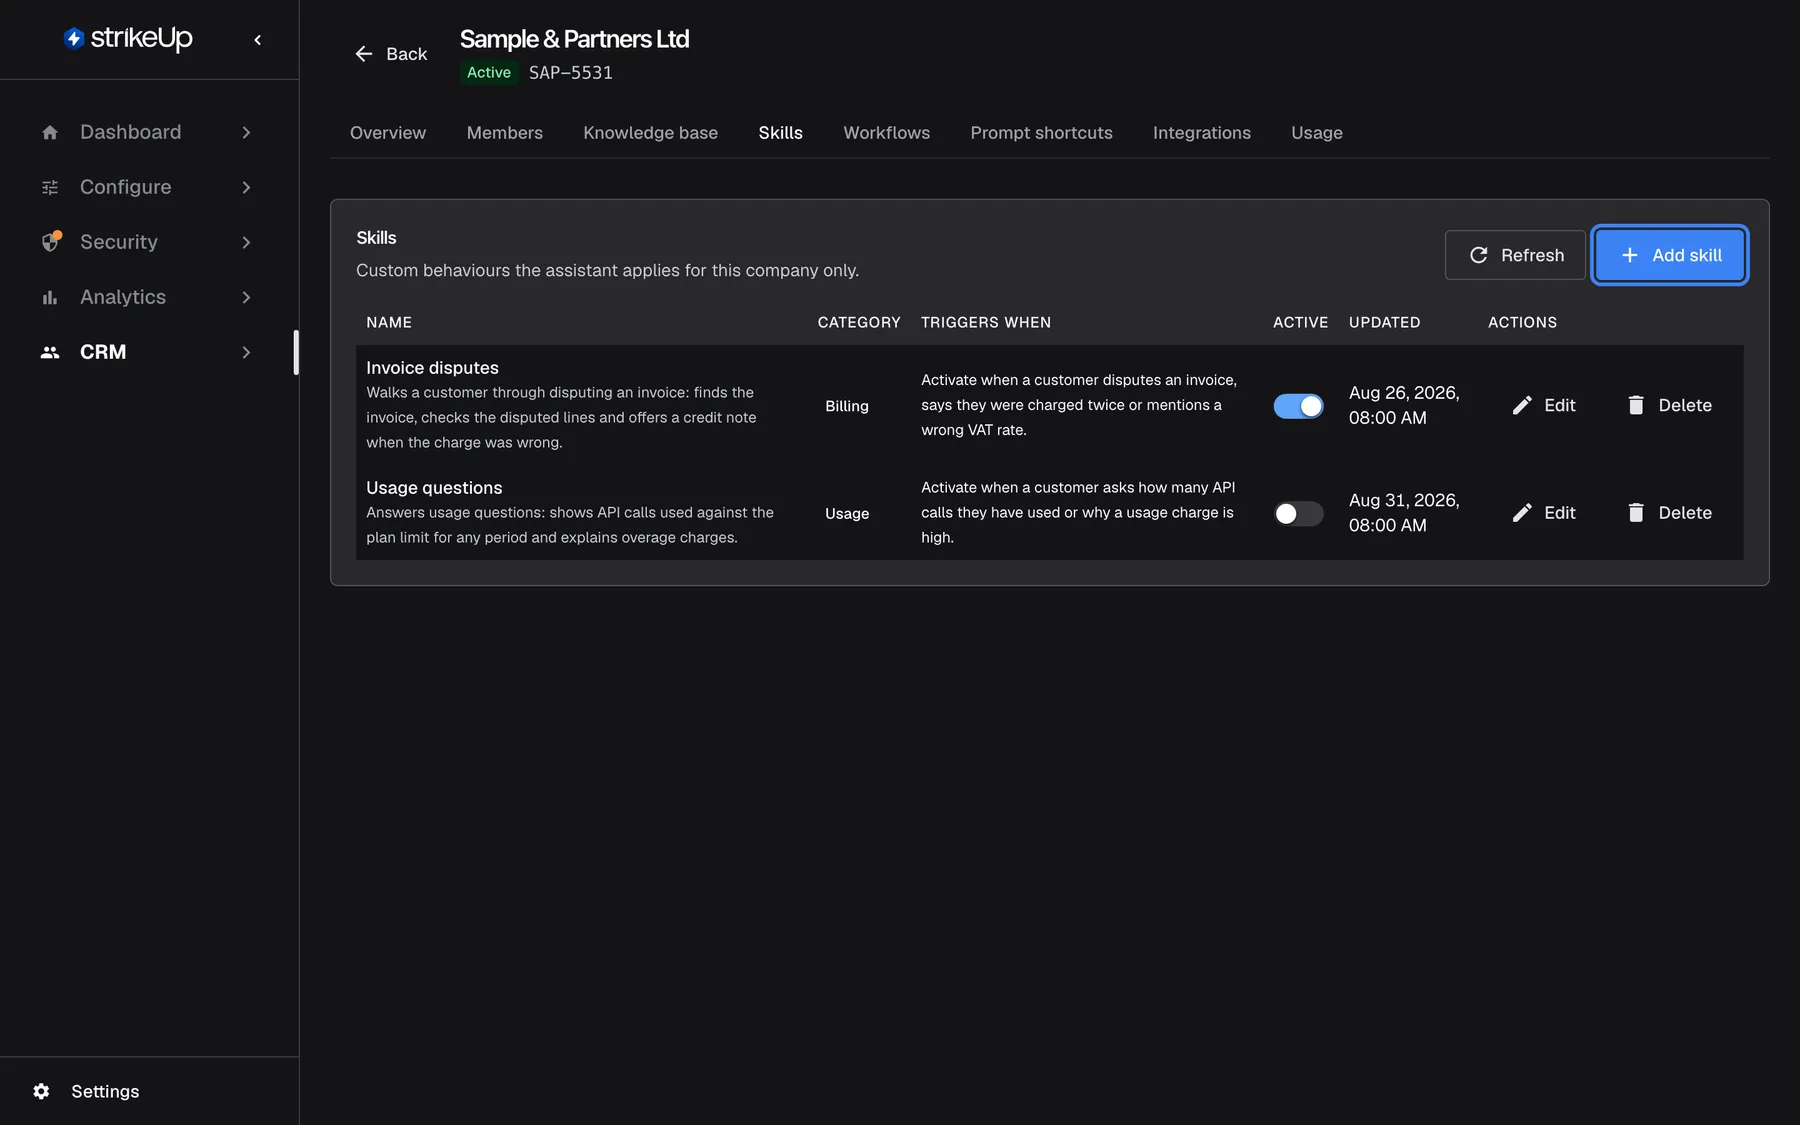Click the ACTIONS column header
Viewport: 1800px width, 1125px height.
click(x=1523, y=322)
